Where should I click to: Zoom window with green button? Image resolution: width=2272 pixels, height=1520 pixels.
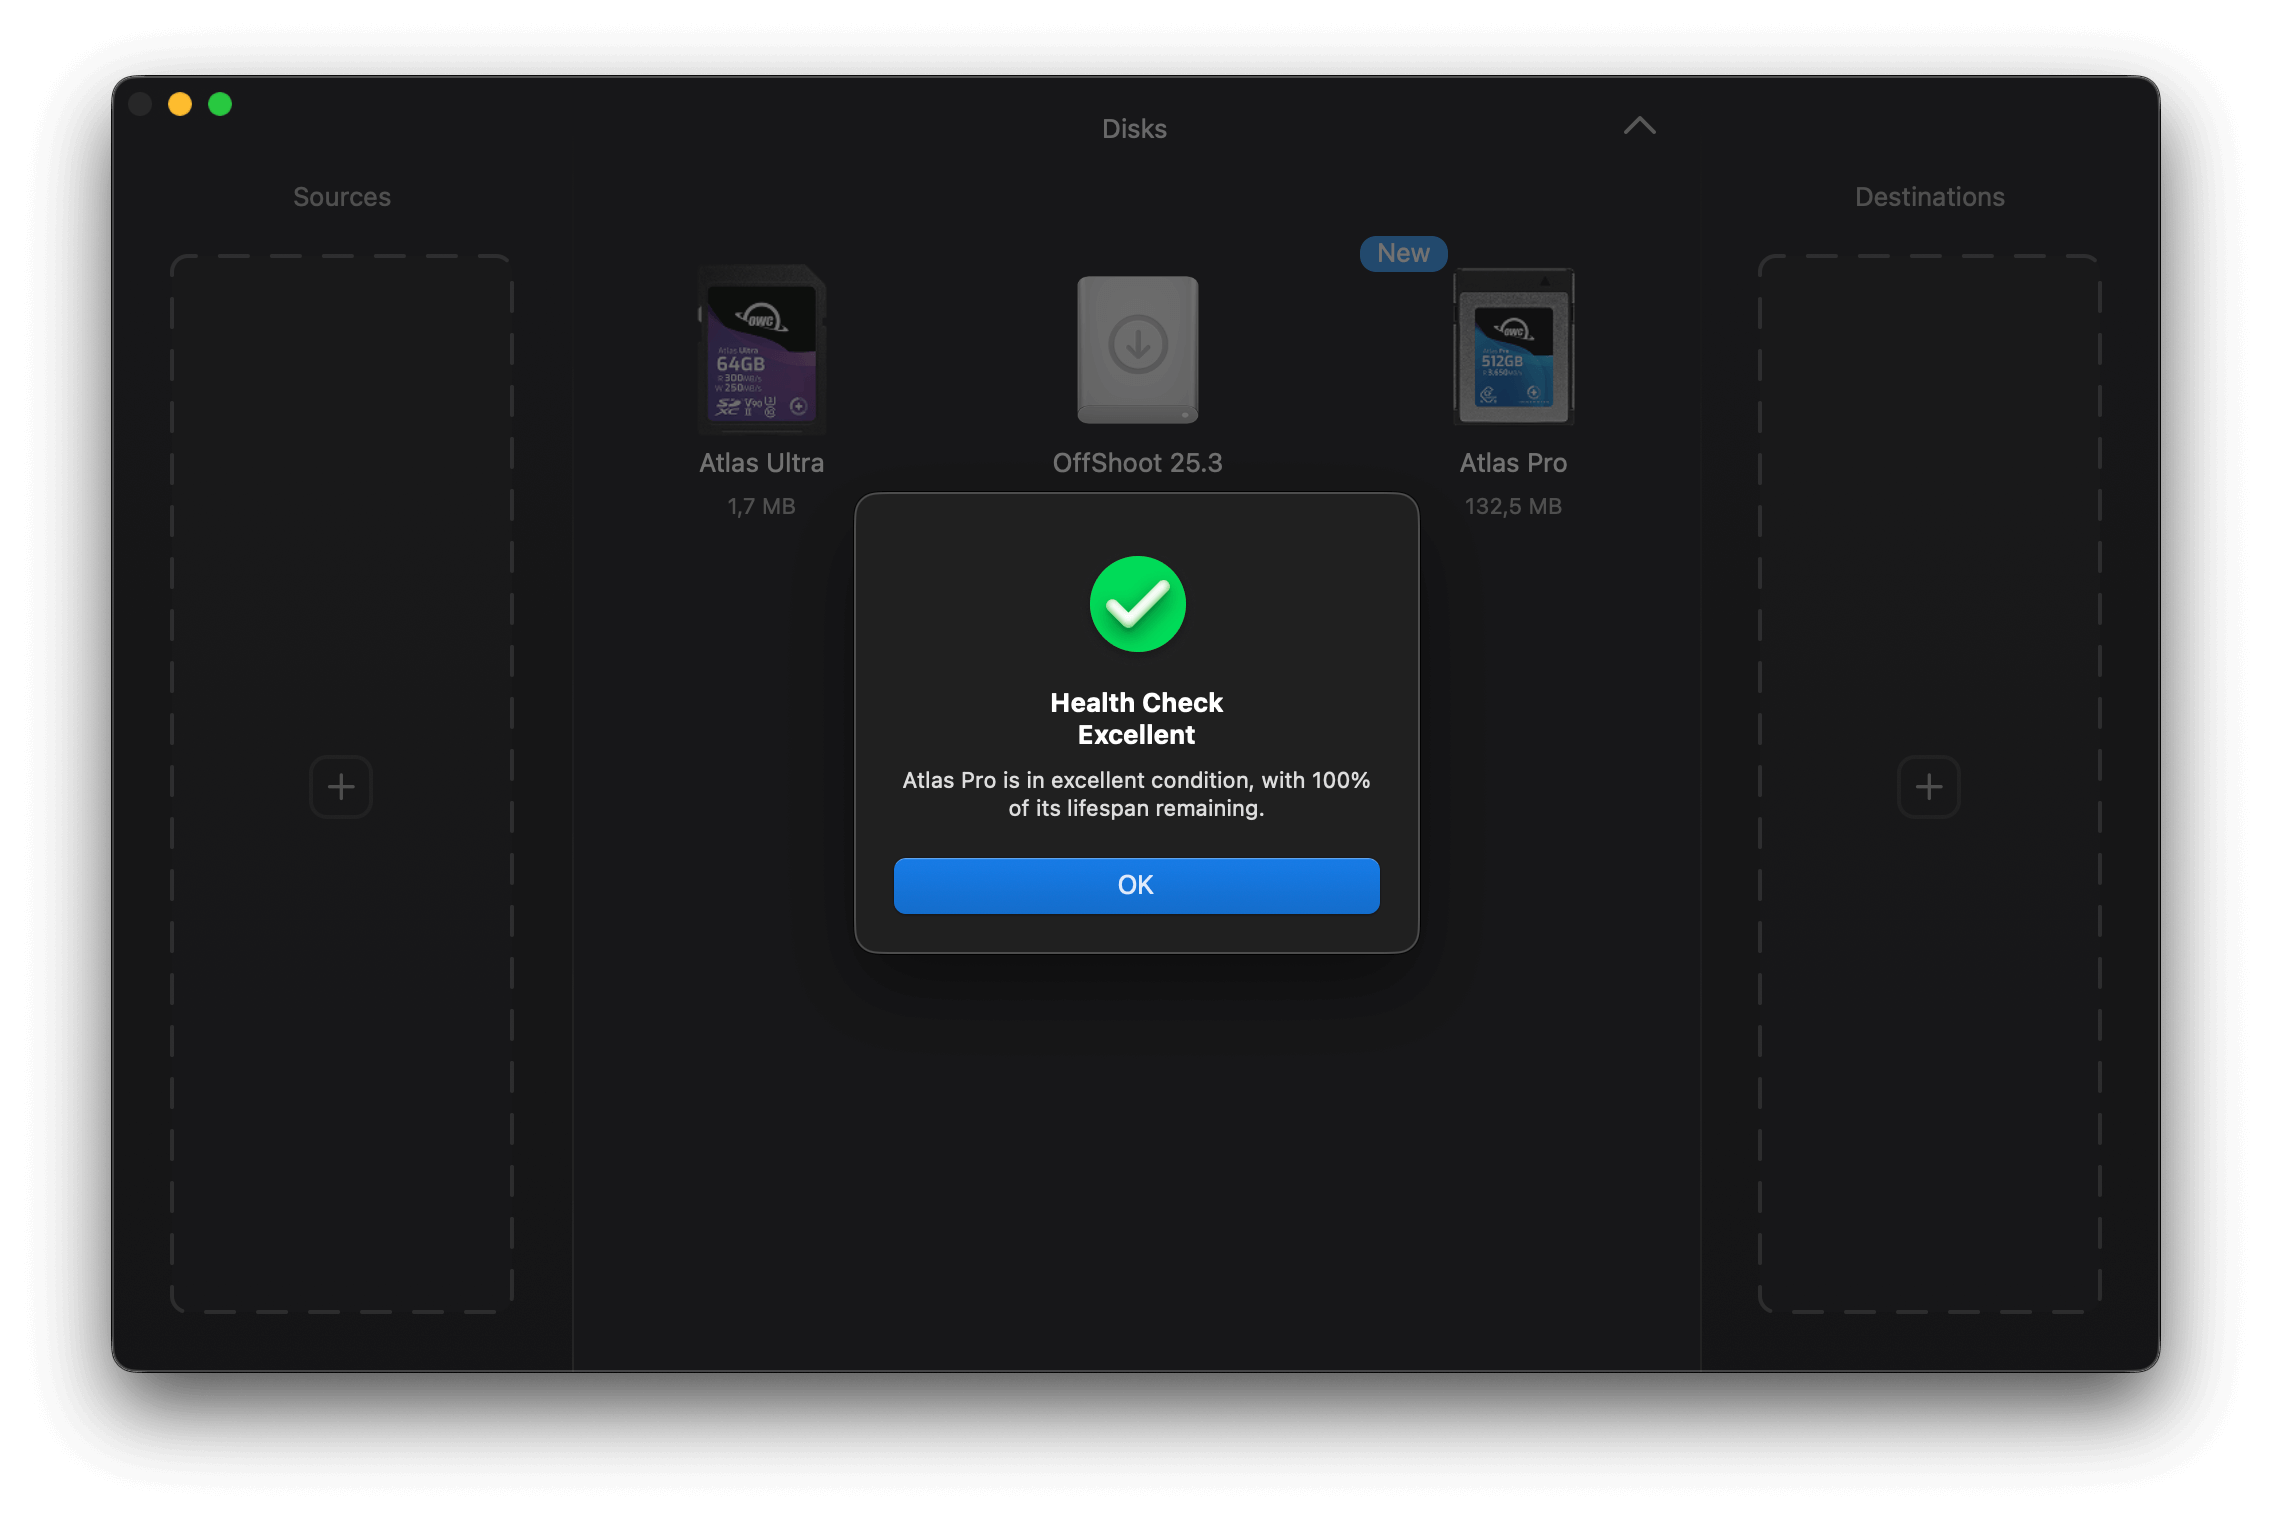click(220, 104)
